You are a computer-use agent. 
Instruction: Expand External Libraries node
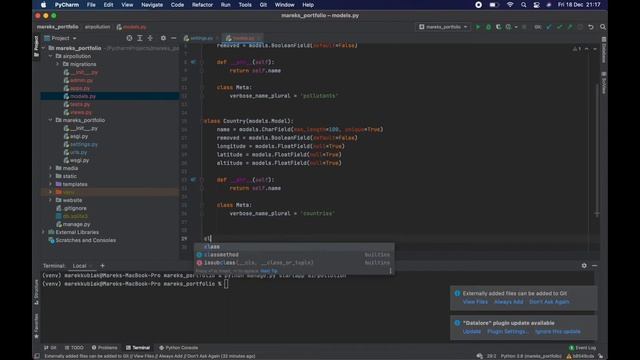coord(44,232)
